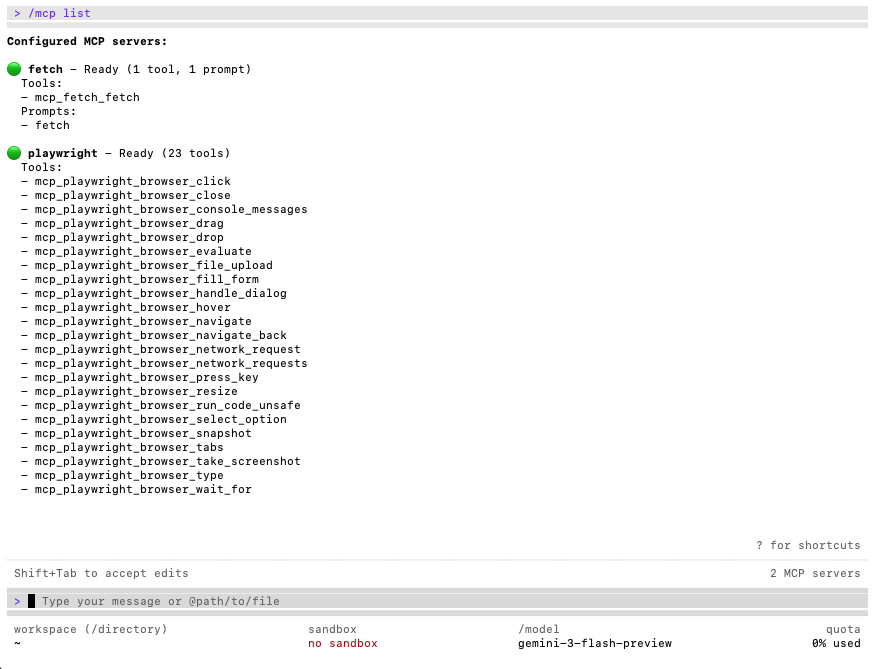Click mcp_playwright_browser_hover entry
This screenshot has height=669, width=873.
[x=133, y=307]
